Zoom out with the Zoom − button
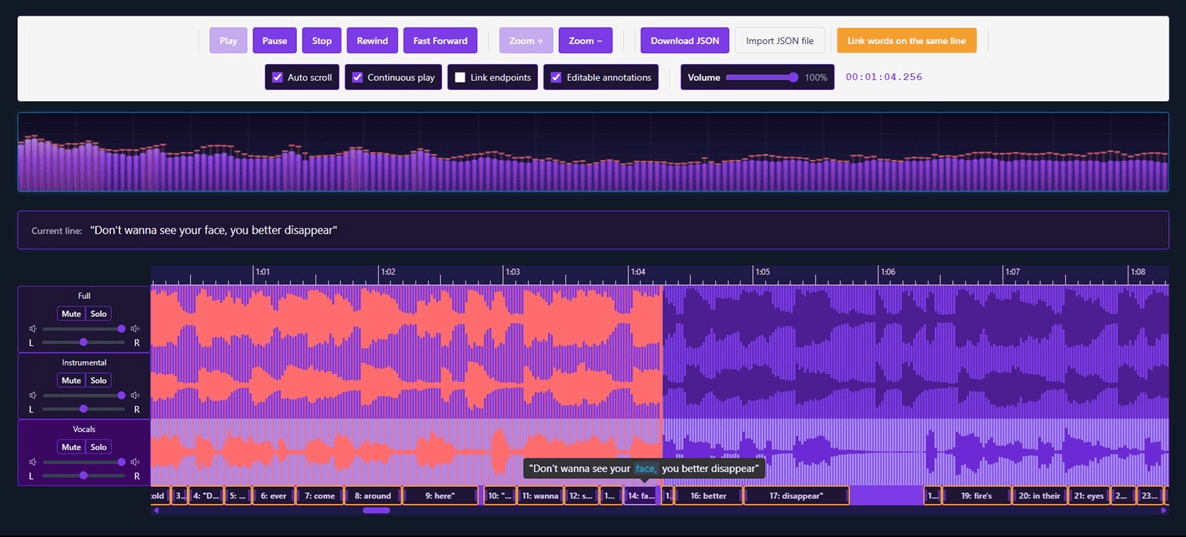The height and width of the screenshot is (537, 1186). point(585,41)
